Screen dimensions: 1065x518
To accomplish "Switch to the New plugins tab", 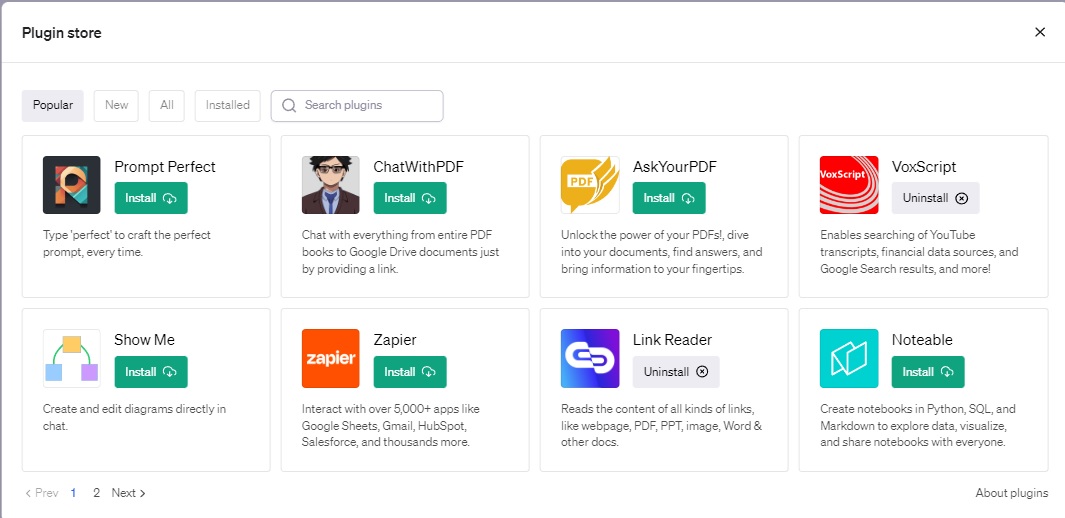I will pos(116,105).
